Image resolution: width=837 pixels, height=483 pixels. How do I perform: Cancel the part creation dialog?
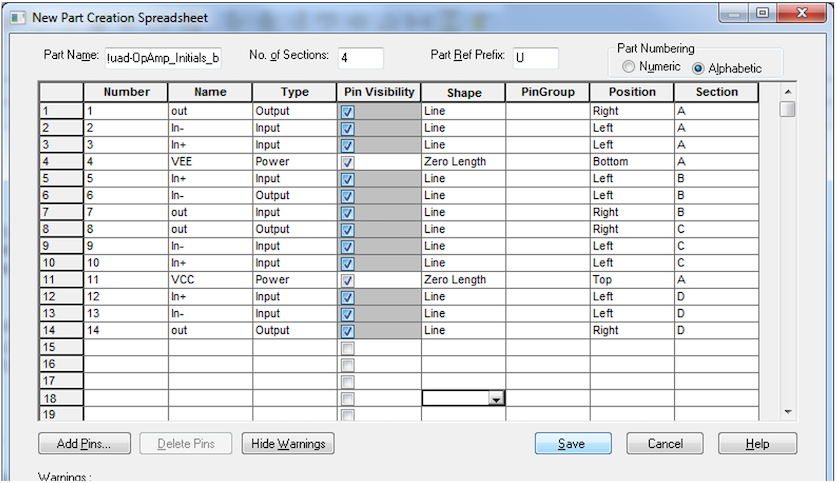click(665, 444)
